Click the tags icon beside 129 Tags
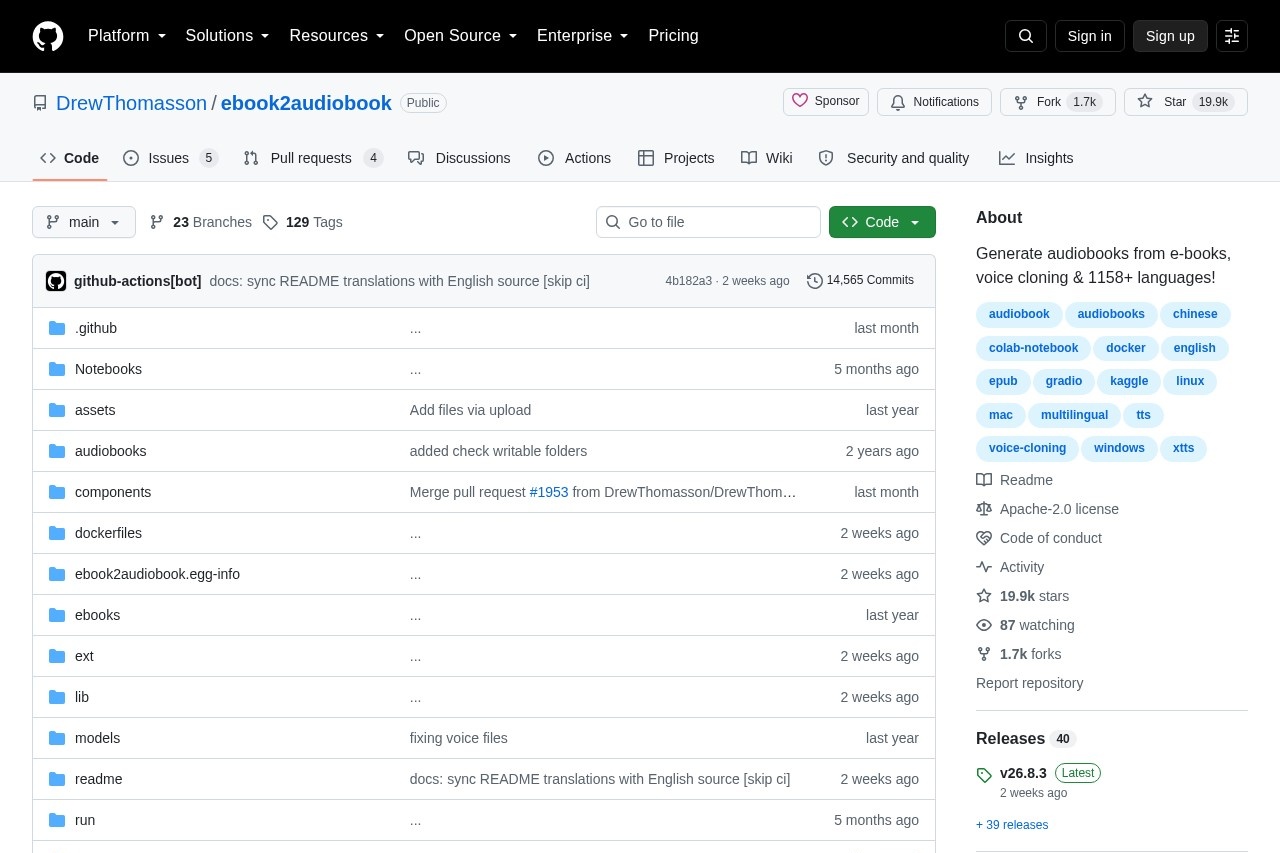 pos(270,222)
